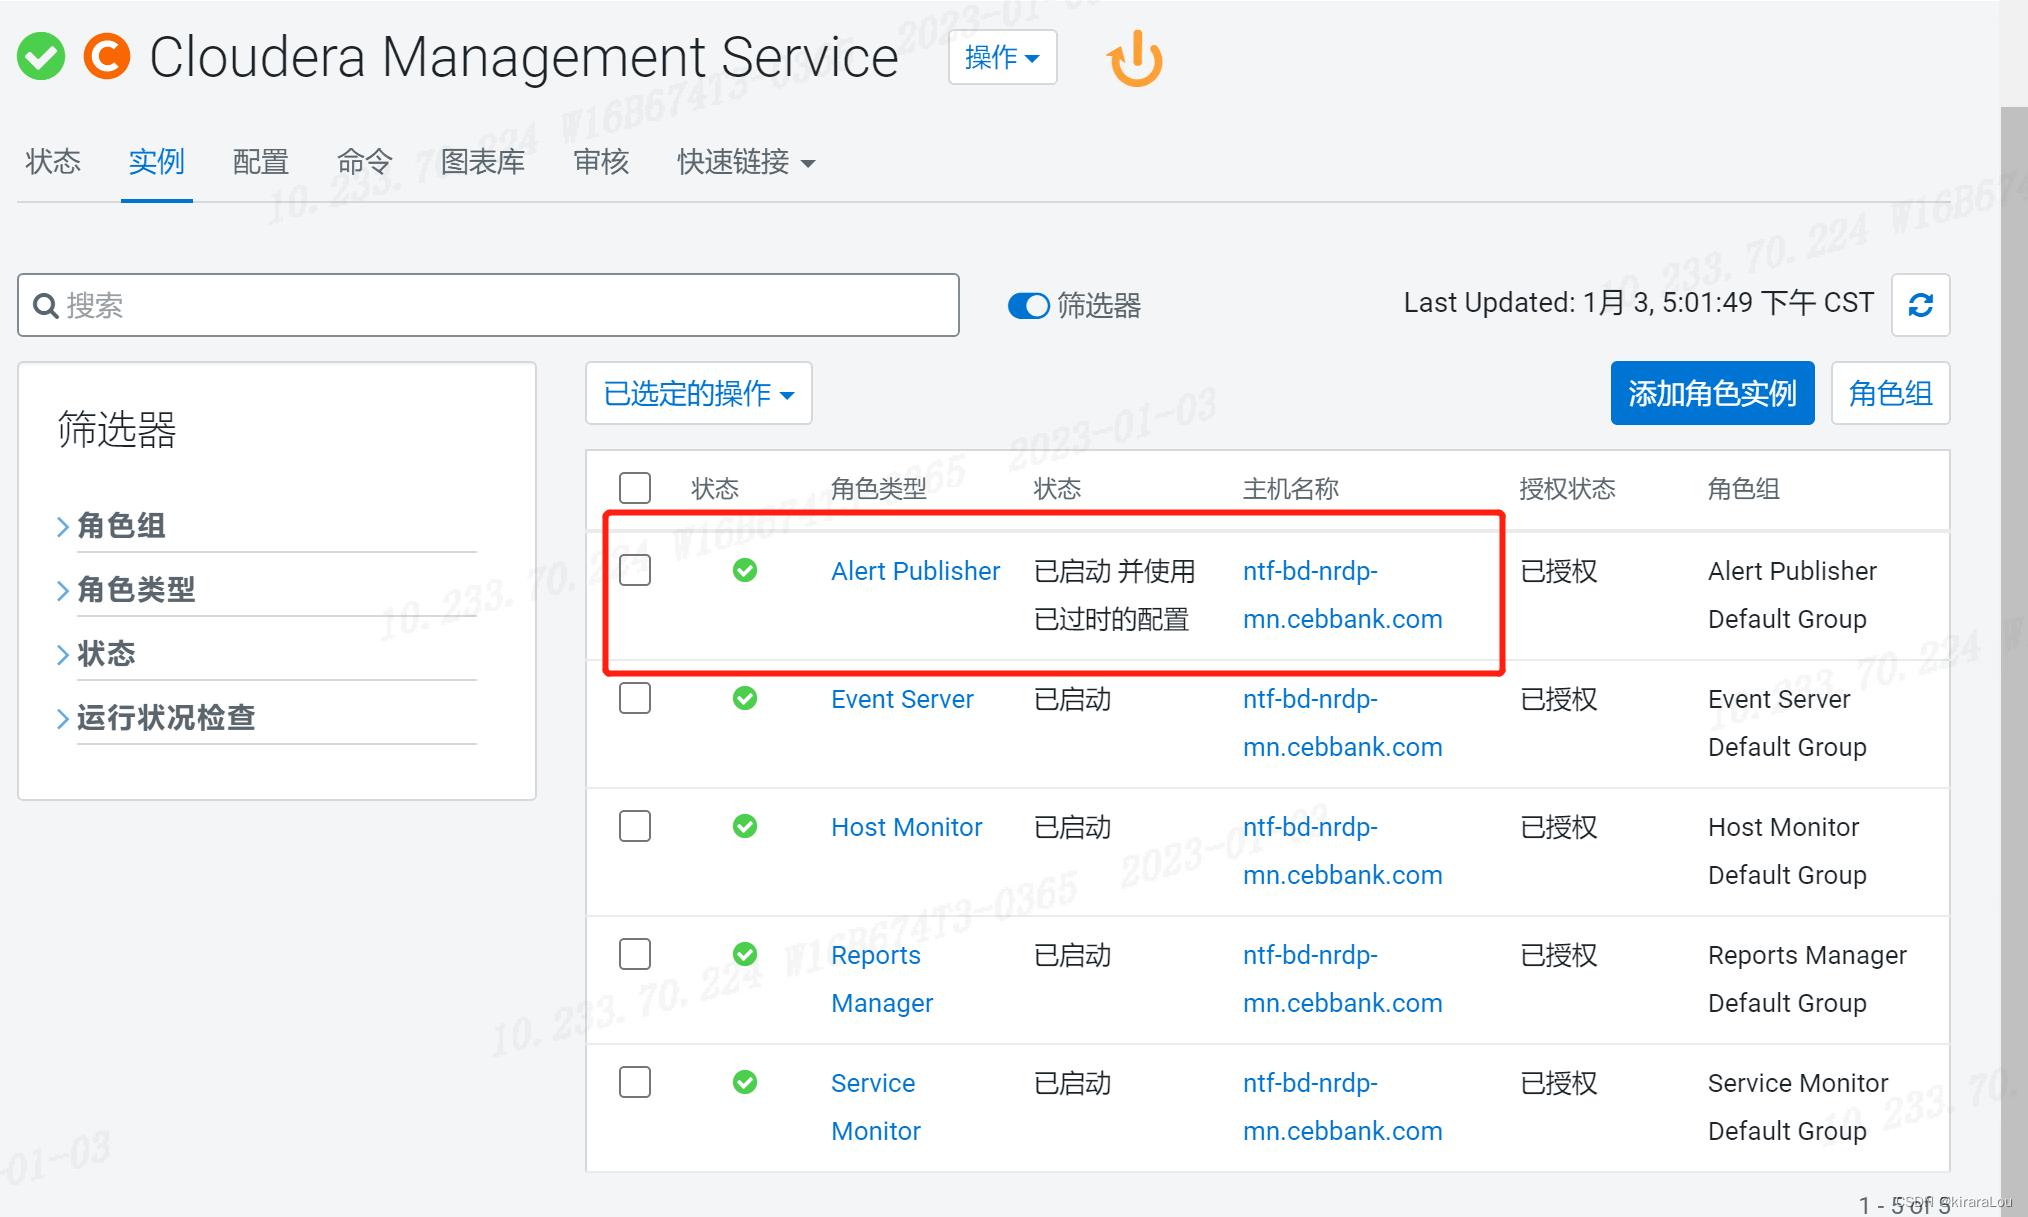The height and width of the screenshot is (1217, 2028).
Task: Click Host Monitor Default Group text
Action: (1787, 851)
